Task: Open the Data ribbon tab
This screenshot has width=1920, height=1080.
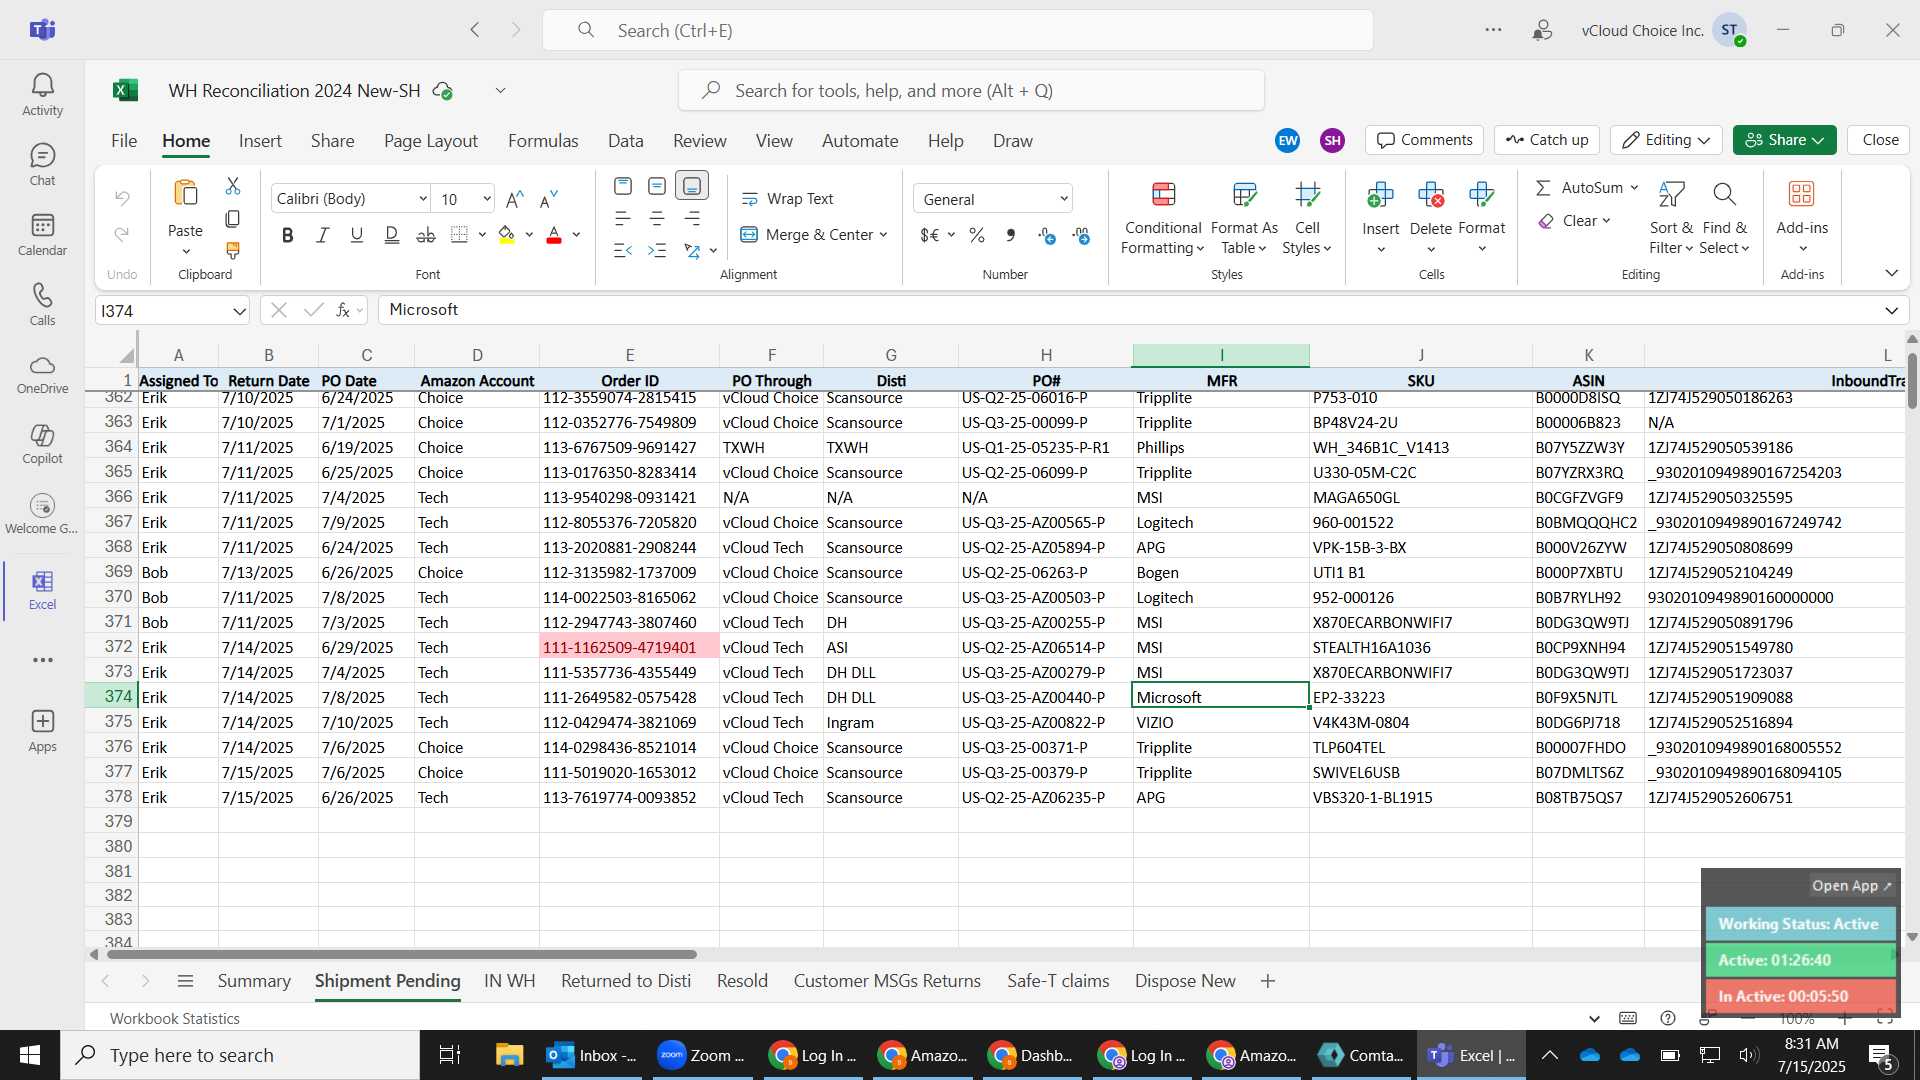Action: coord(625,141)
